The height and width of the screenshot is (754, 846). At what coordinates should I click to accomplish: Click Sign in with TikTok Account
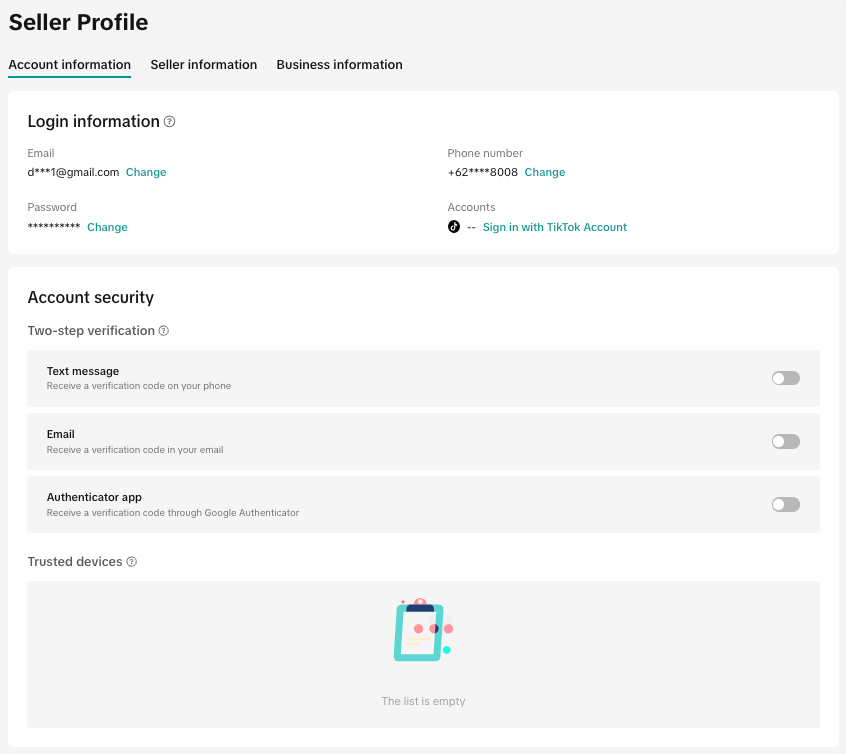554,227
